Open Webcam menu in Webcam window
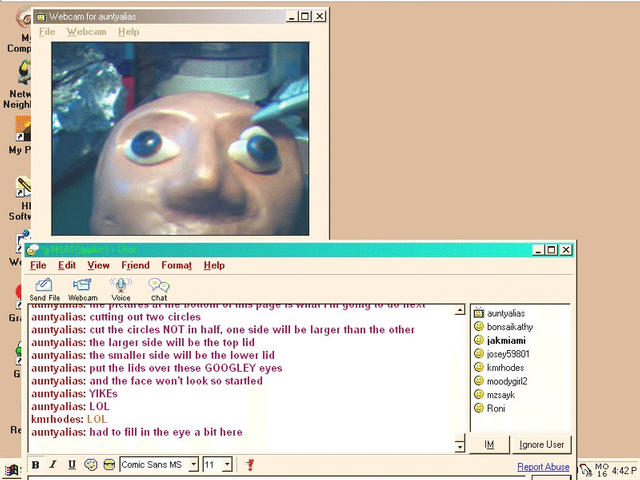This screenshot has width=640, height=480. click(87, 32)
